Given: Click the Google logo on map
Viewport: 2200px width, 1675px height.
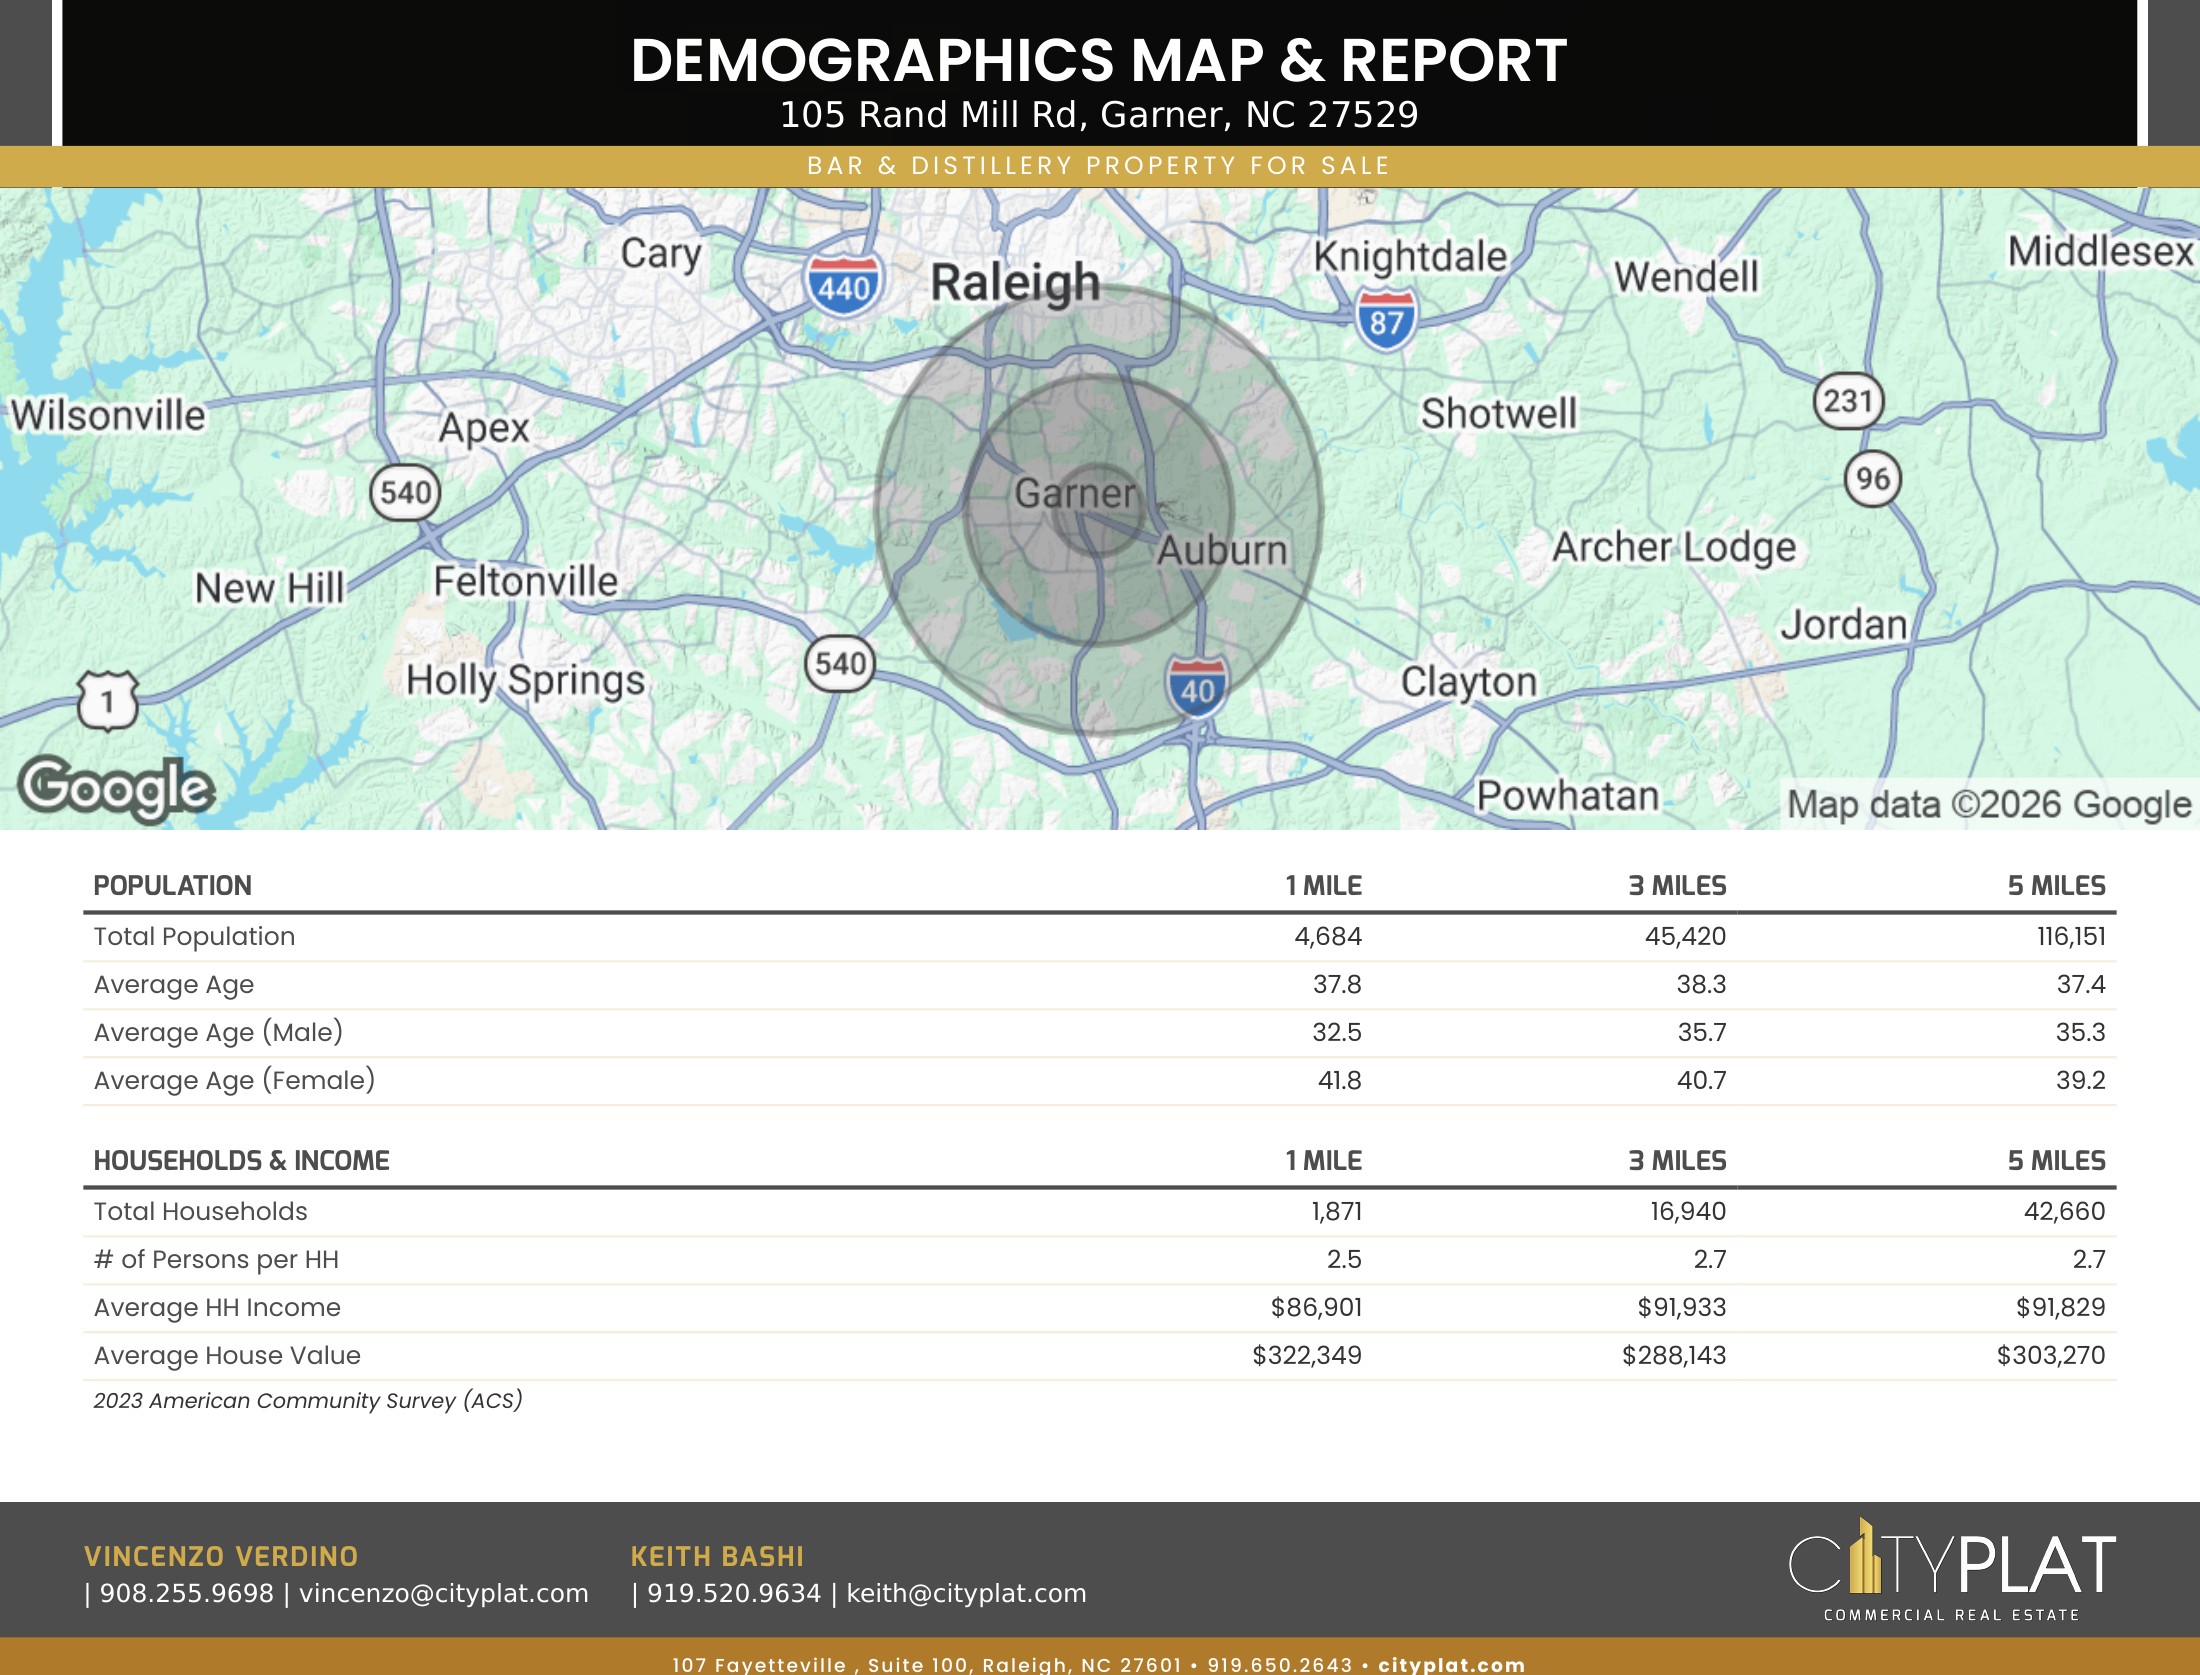Looking at the screenshot, I should pos(116,789).
